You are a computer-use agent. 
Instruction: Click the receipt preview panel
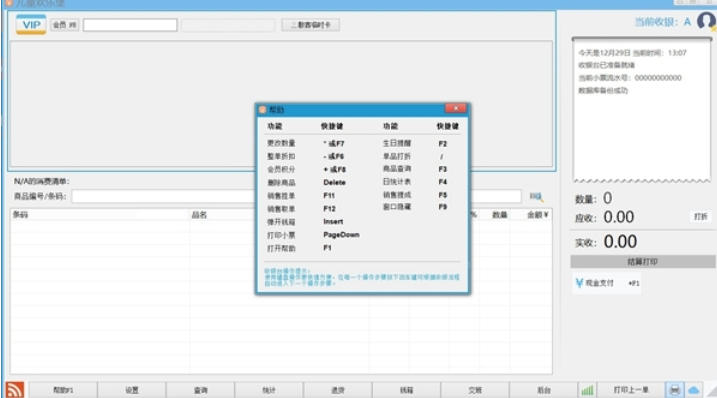[642, 110]
